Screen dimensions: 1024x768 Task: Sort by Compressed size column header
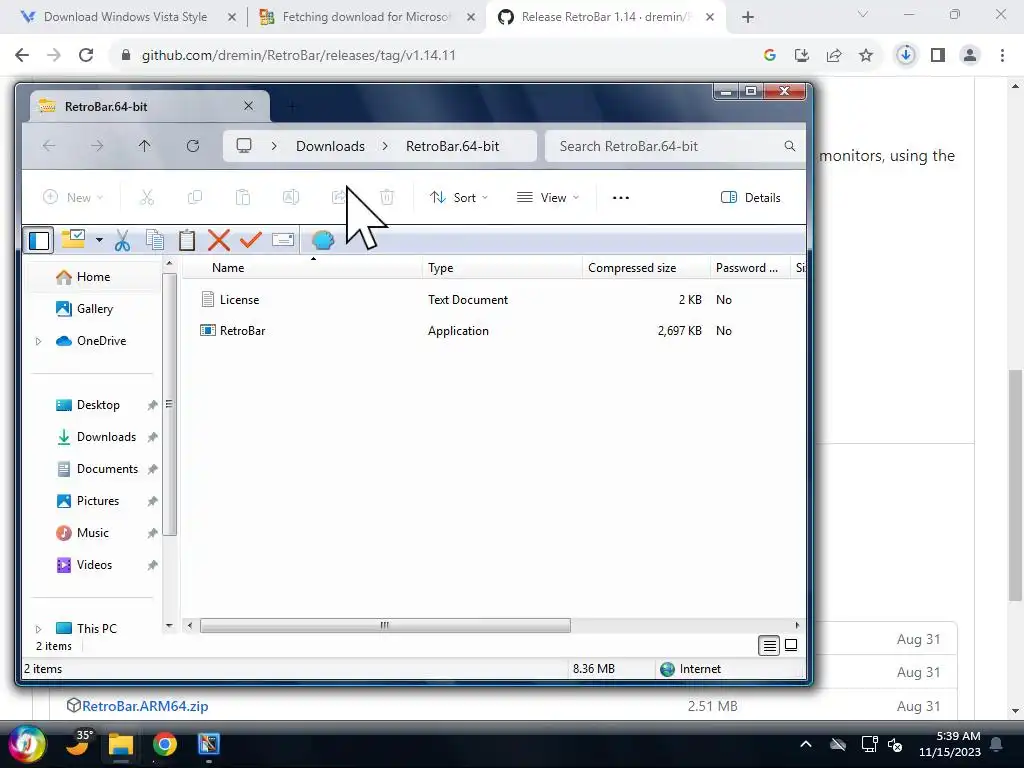tap(645, 268)
